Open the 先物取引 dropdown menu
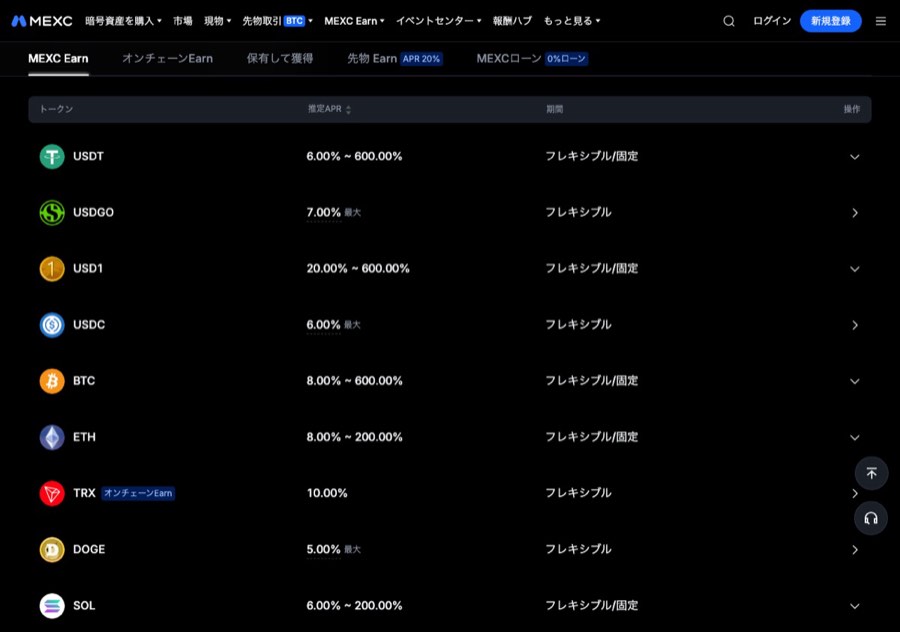The height and width of the screenshot is (632, 900). [277, 21]
